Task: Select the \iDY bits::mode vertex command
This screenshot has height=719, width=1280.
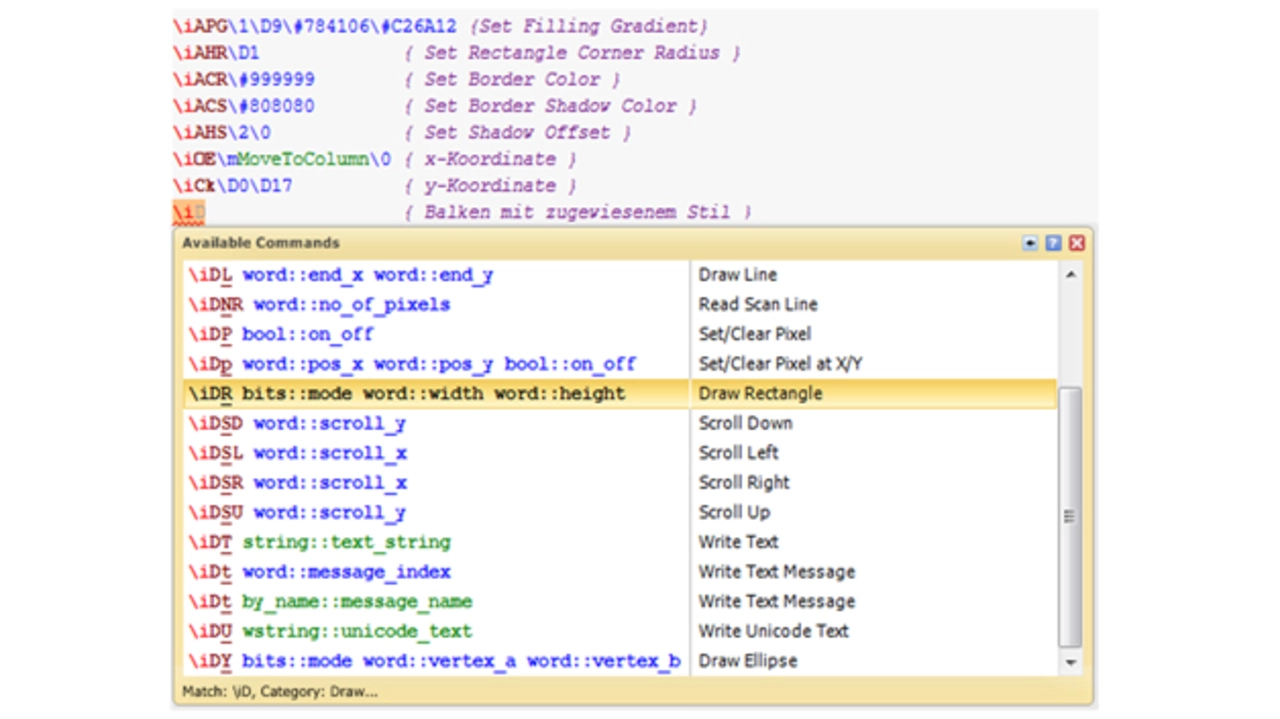Action: (x=434, y=661)
